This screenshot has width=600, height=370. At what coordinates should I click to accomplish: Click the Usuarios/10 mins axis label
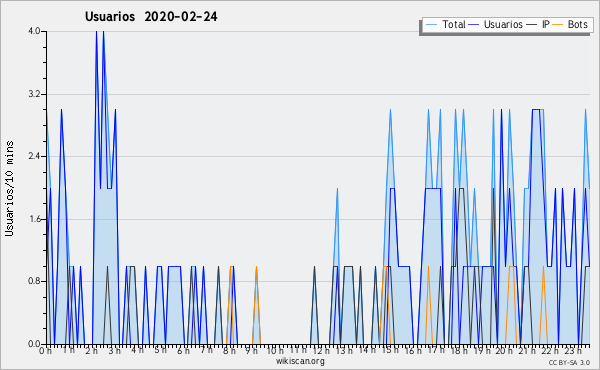pos(9,188)
